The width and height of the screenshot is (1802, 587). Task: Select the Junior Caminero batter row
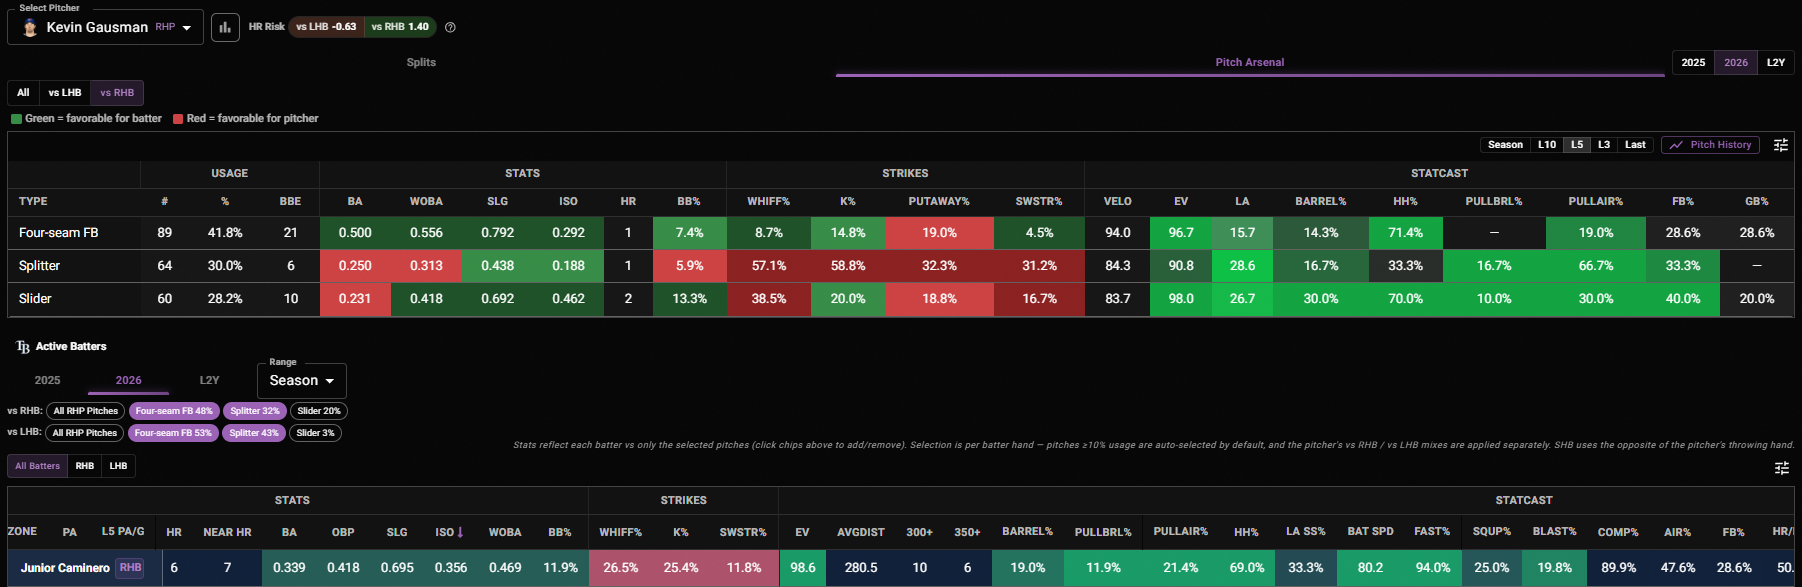900,568
